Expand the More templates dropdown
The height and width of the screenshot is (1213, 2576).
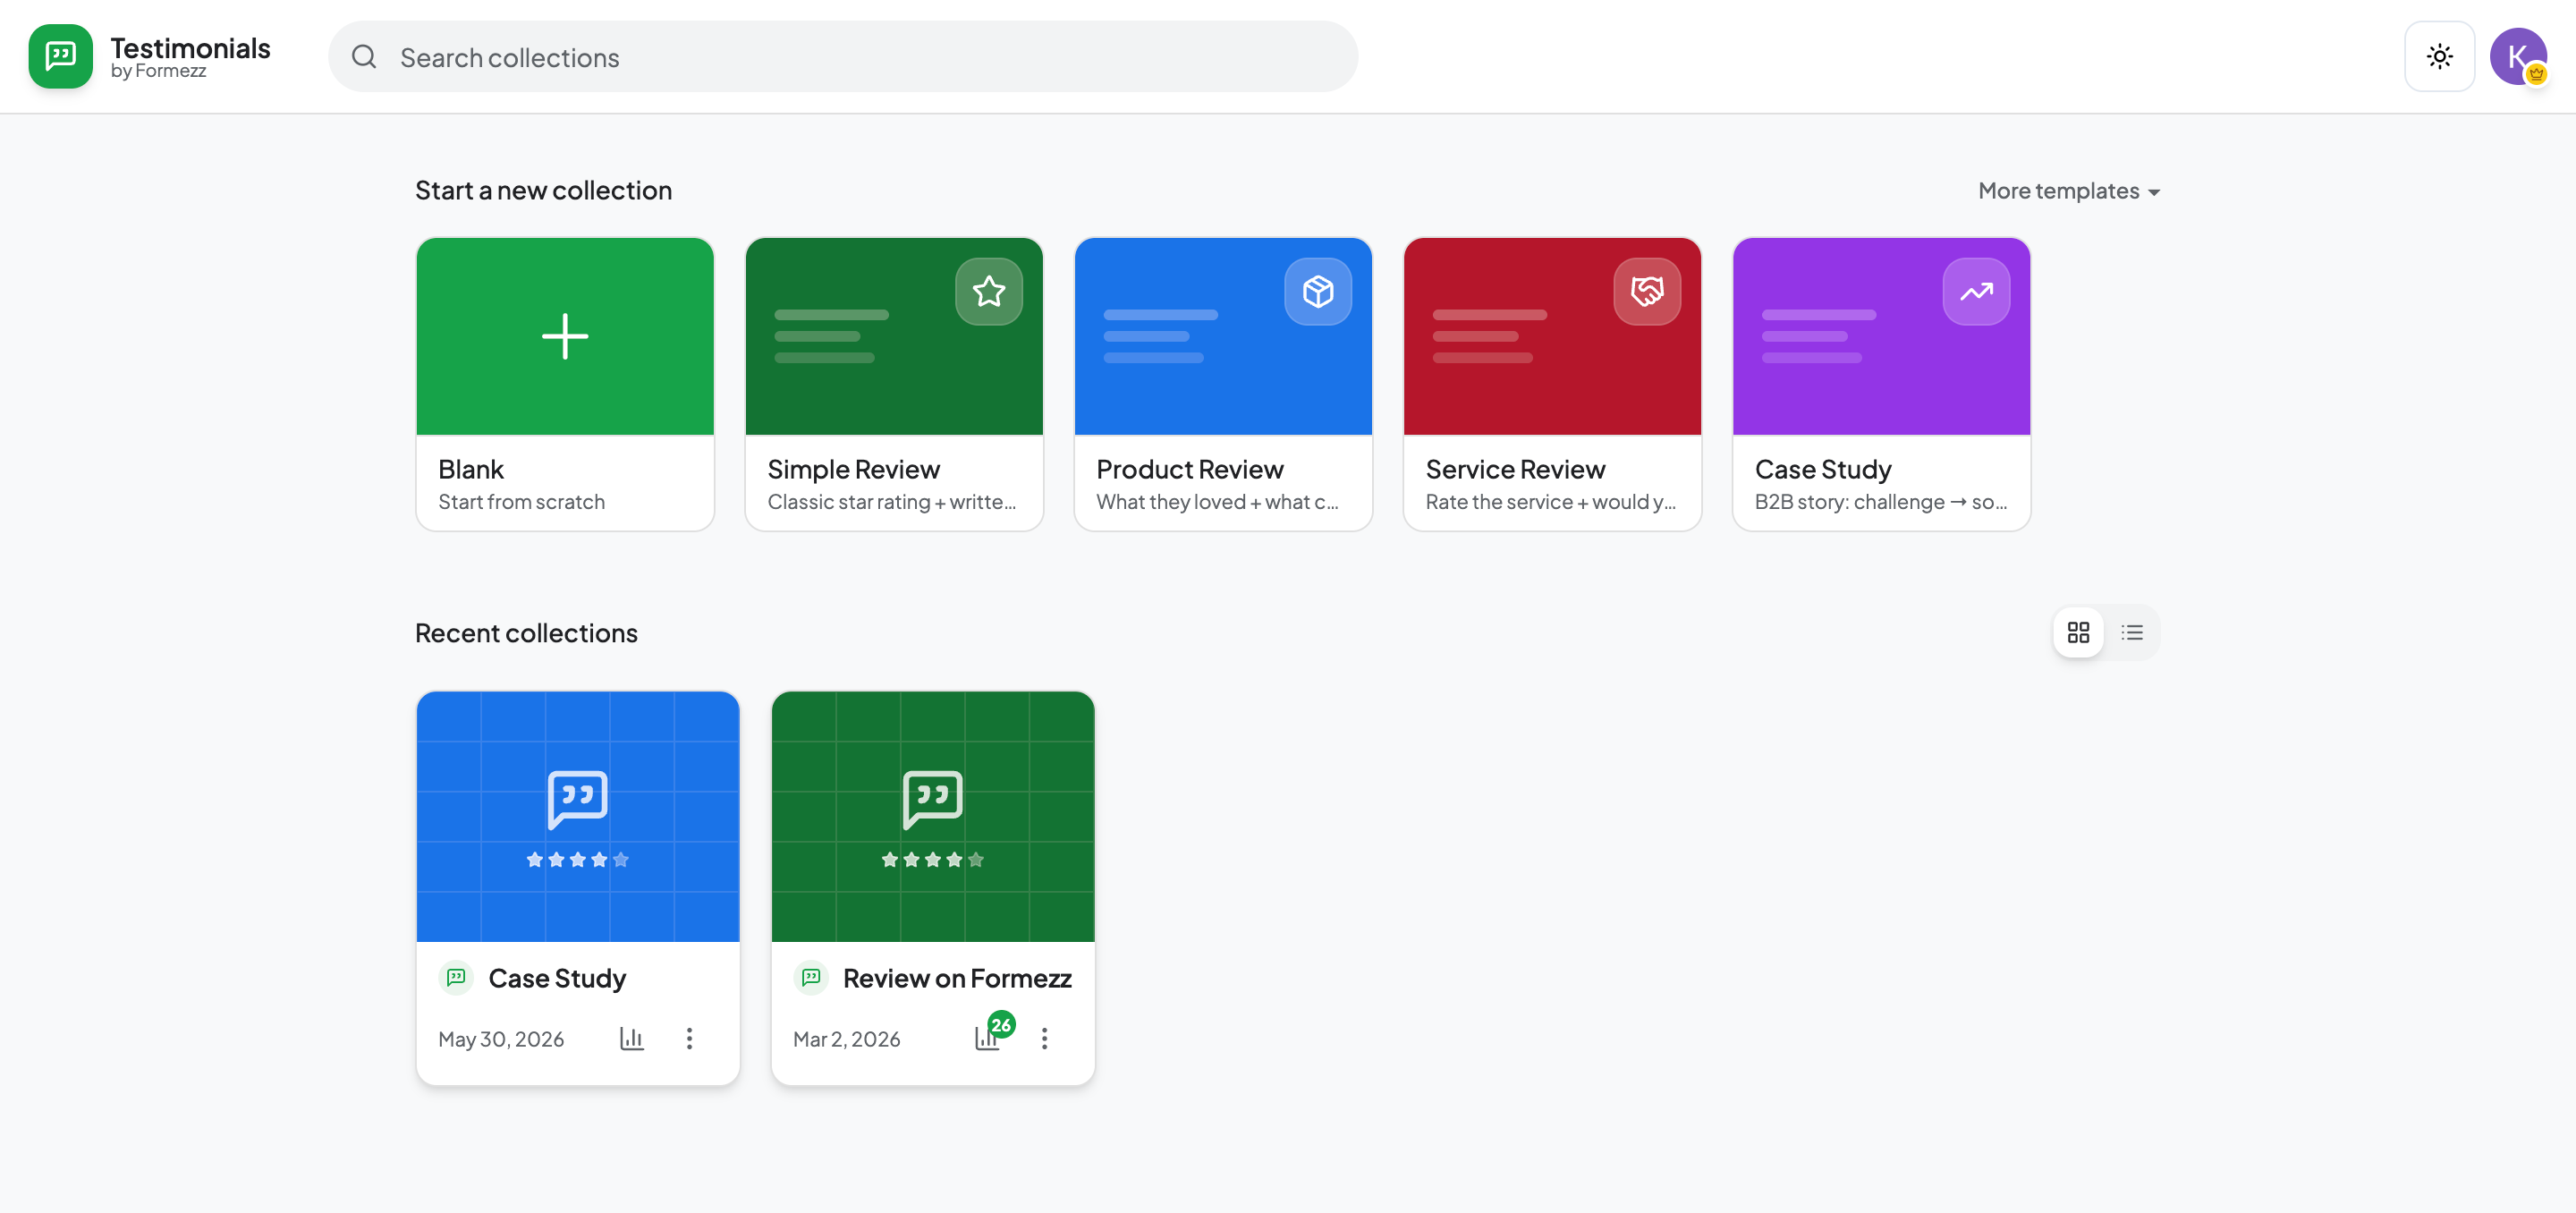(2068, 191)
